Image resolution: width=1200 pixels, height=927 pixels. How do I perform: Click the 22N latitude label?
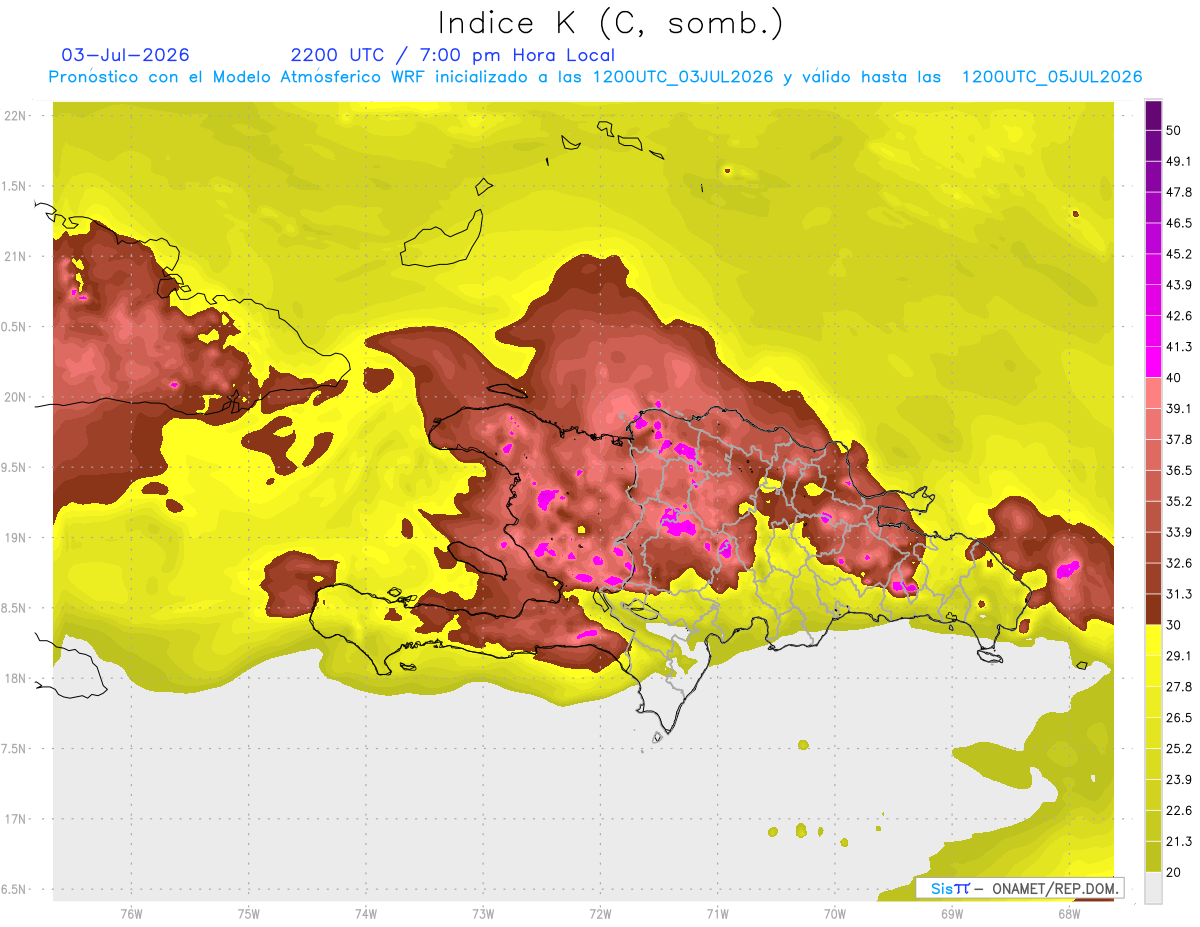[x=15, y=116]
